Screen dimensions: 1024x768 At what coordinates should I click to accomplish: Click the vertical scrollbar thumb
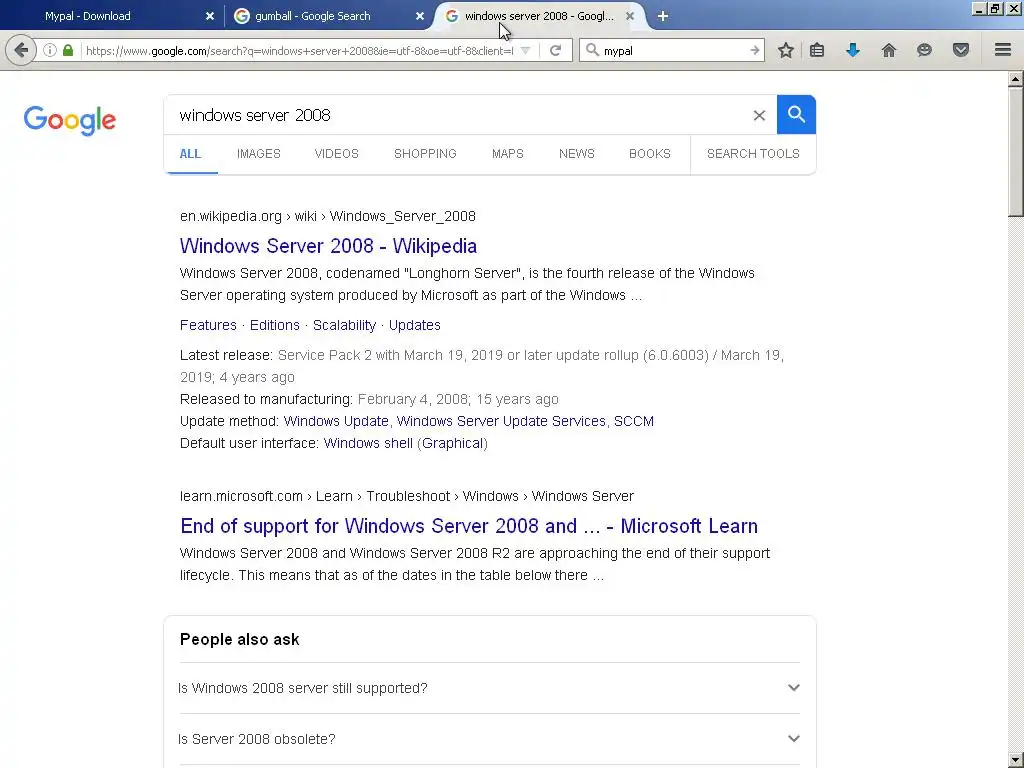pos(1015,152)
